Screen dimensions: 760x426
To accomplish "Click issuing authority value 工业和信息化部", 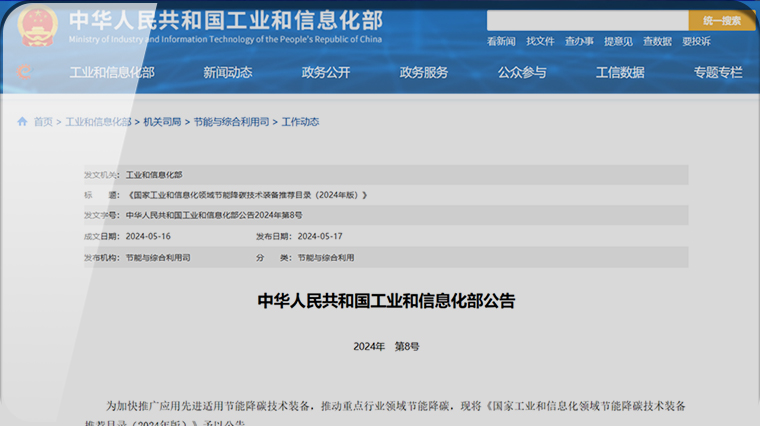I will coord(154,175).
